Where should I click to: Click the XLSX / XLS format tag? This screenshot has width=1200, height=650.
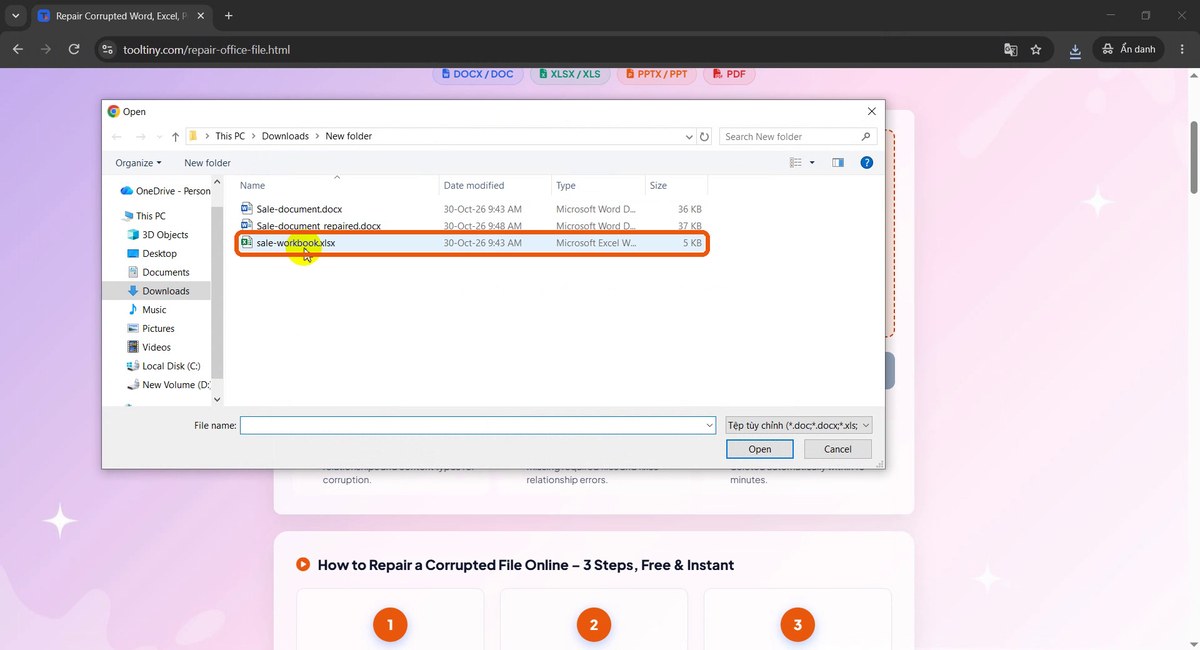(x=569, y=74)
